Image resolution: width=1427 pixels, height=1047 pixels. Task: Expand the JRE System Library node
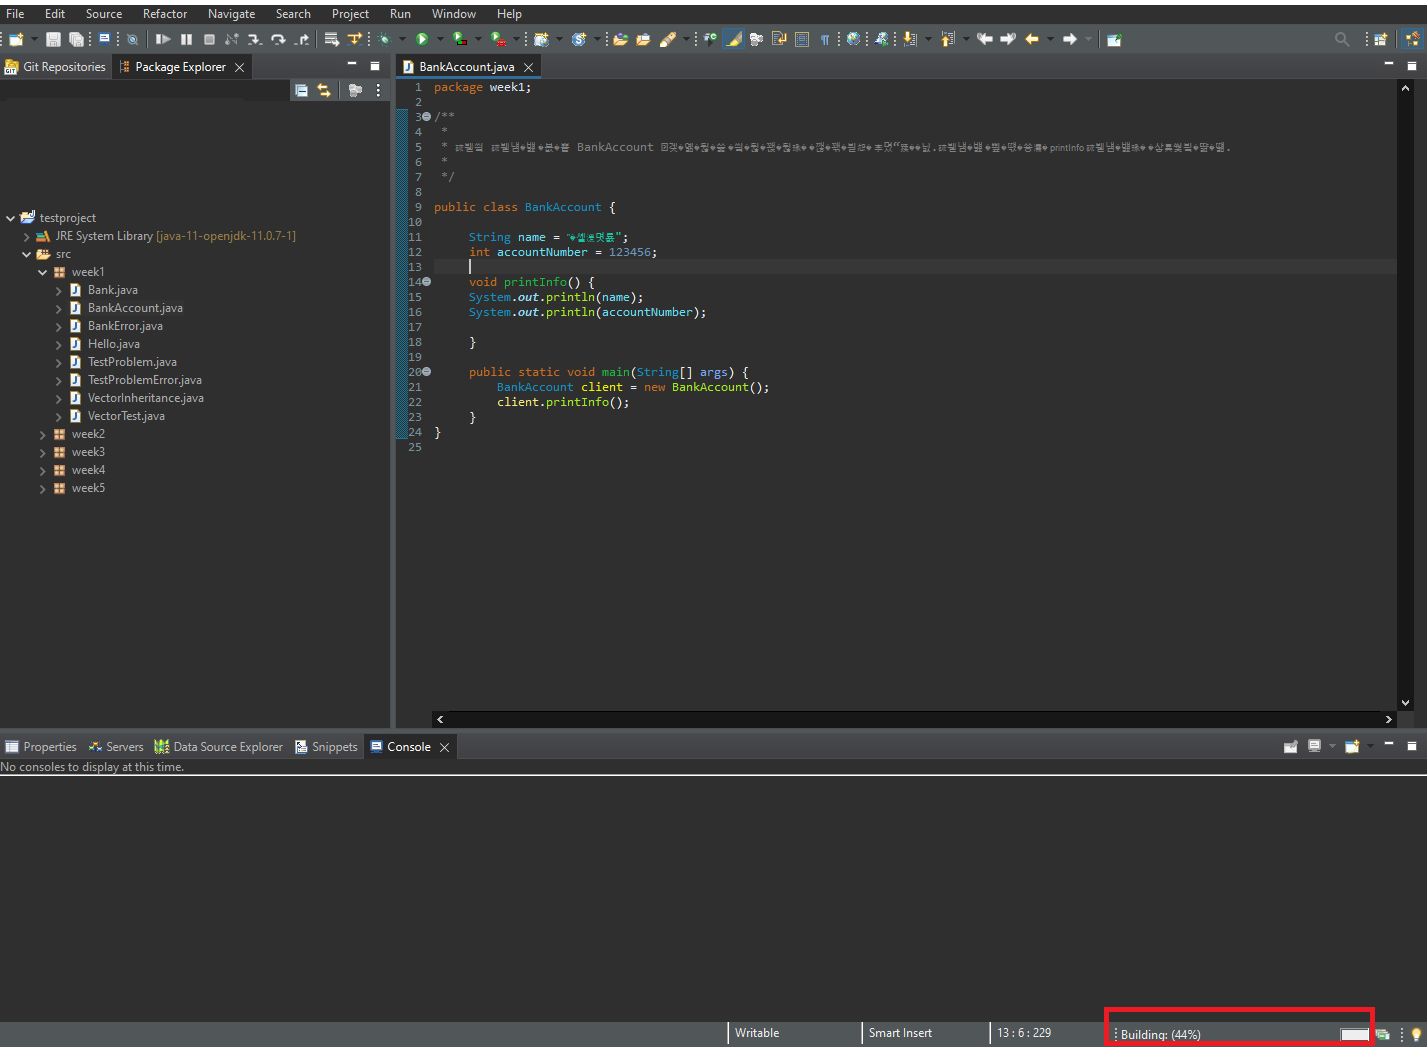click(x=27, y=236)
